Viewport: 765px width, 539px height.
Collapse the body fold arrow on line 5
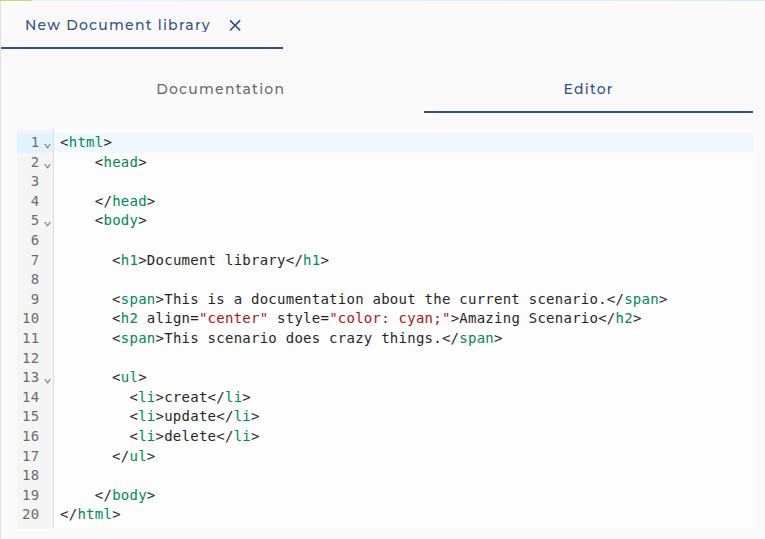(x=47, y=223)
